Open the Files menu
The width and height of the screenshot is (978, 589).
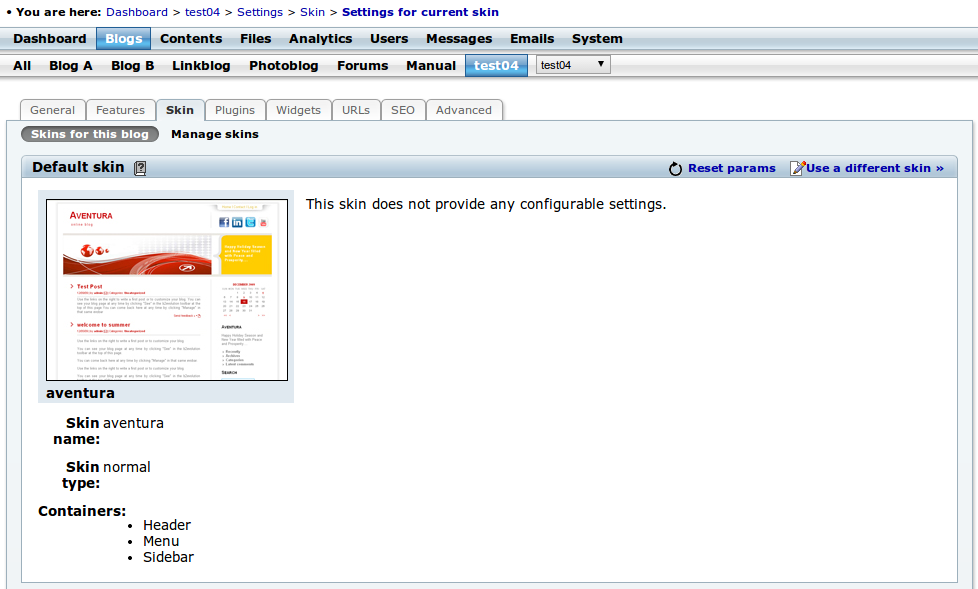point(256,39)
